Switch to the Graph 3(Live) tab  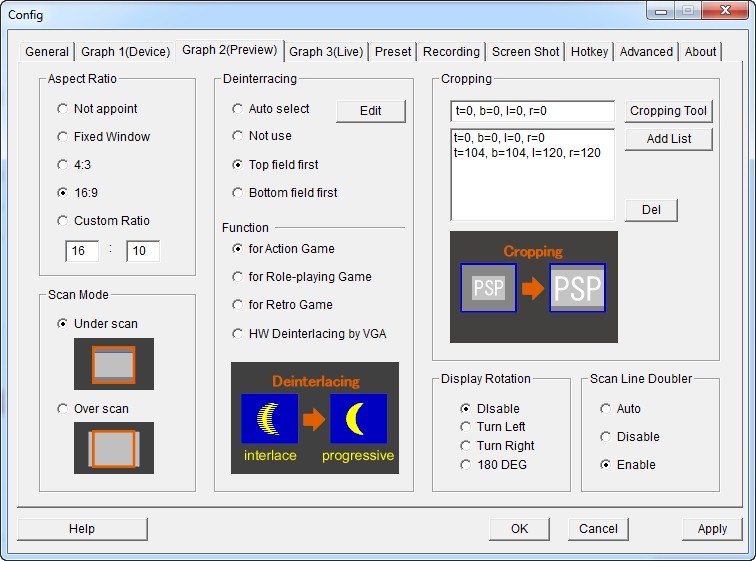tap(326, 52)
